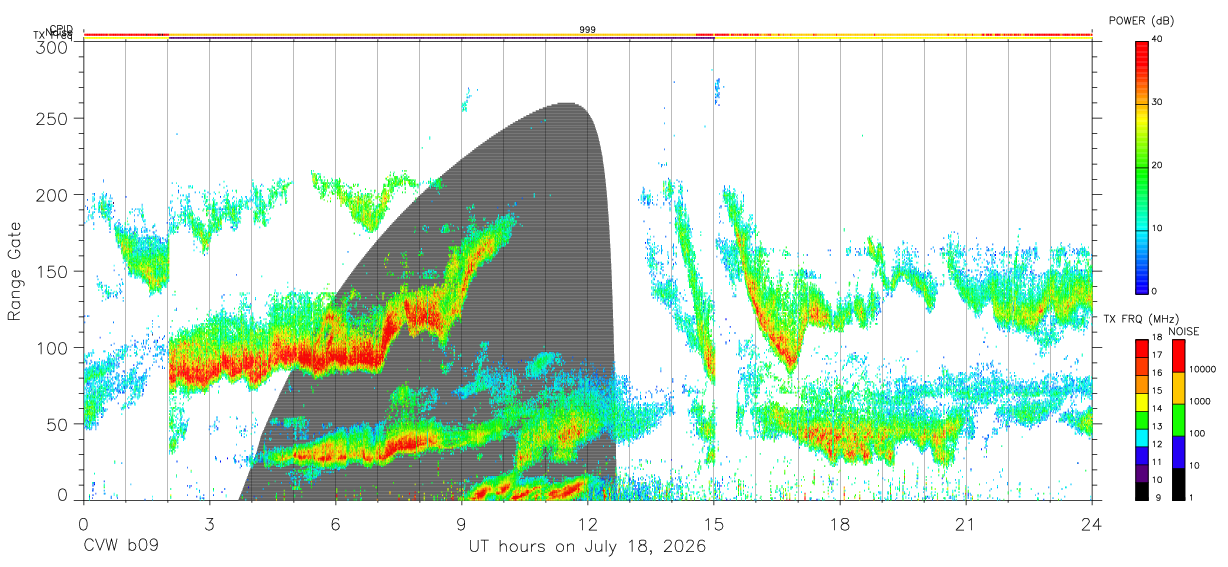
Task: Click the 9 hour tick label on time axis
Action: (x=462, y=523)
